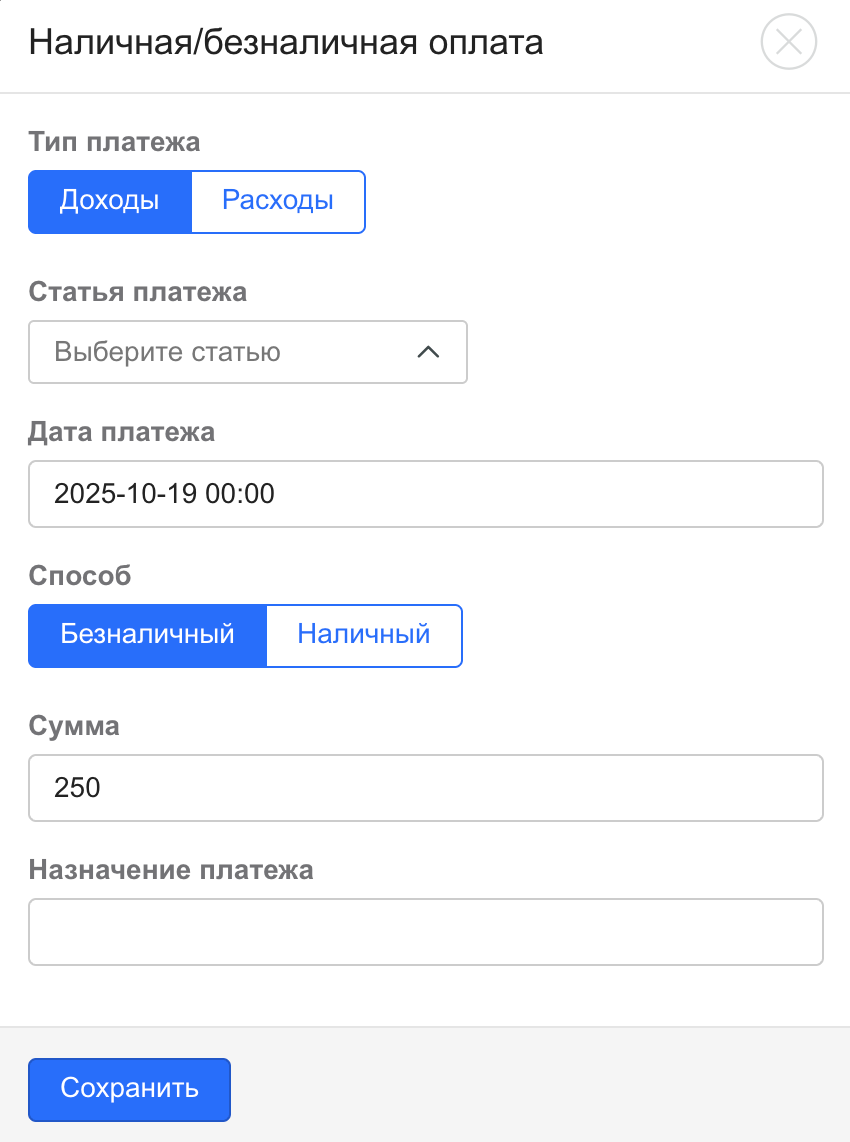This screenshot has height=1142, width=850.
Task: Click the 'Назначение платежа' label
Action: click(171, 870)
